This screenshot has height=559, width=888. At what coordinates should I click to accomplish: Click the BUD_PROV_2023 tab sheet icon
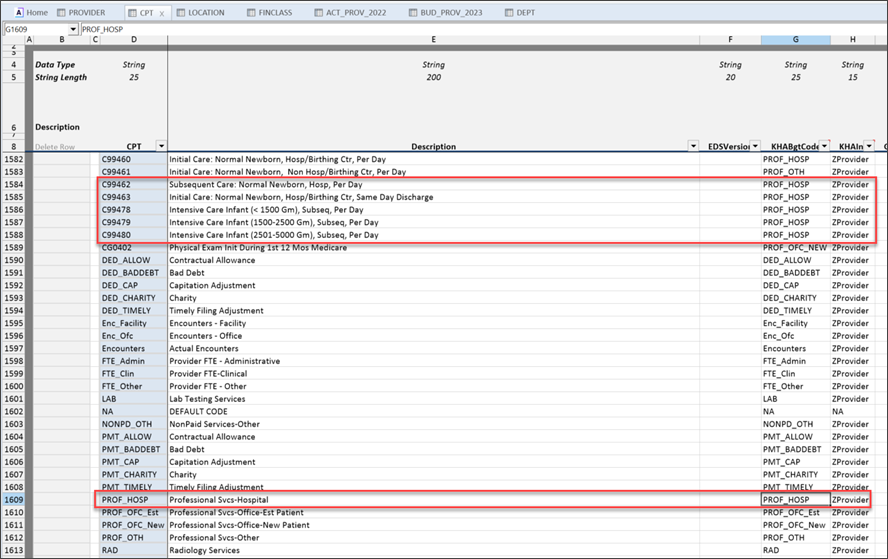[x=415, y=13]
